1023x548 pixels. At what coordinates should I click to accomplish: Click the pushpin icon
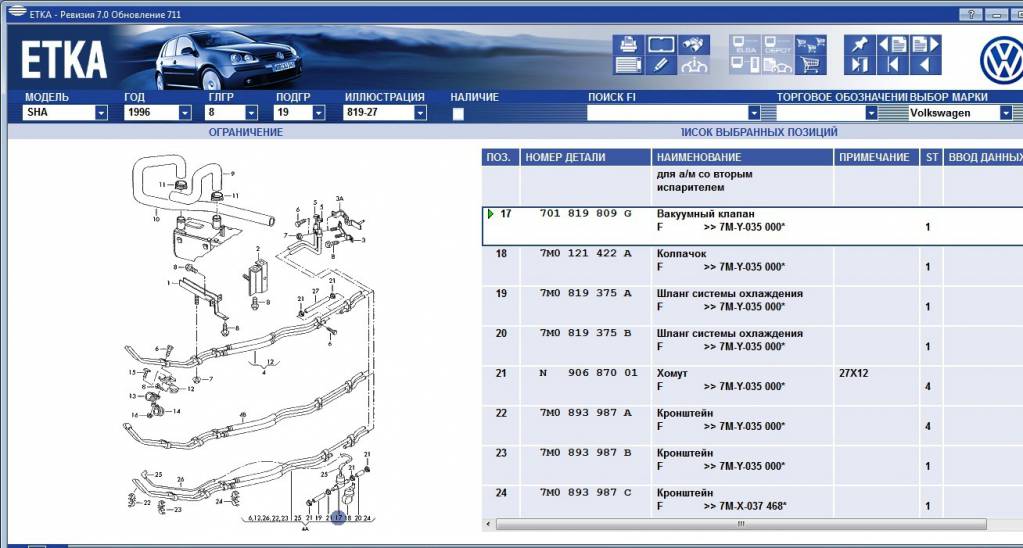(x=860, y=44)
